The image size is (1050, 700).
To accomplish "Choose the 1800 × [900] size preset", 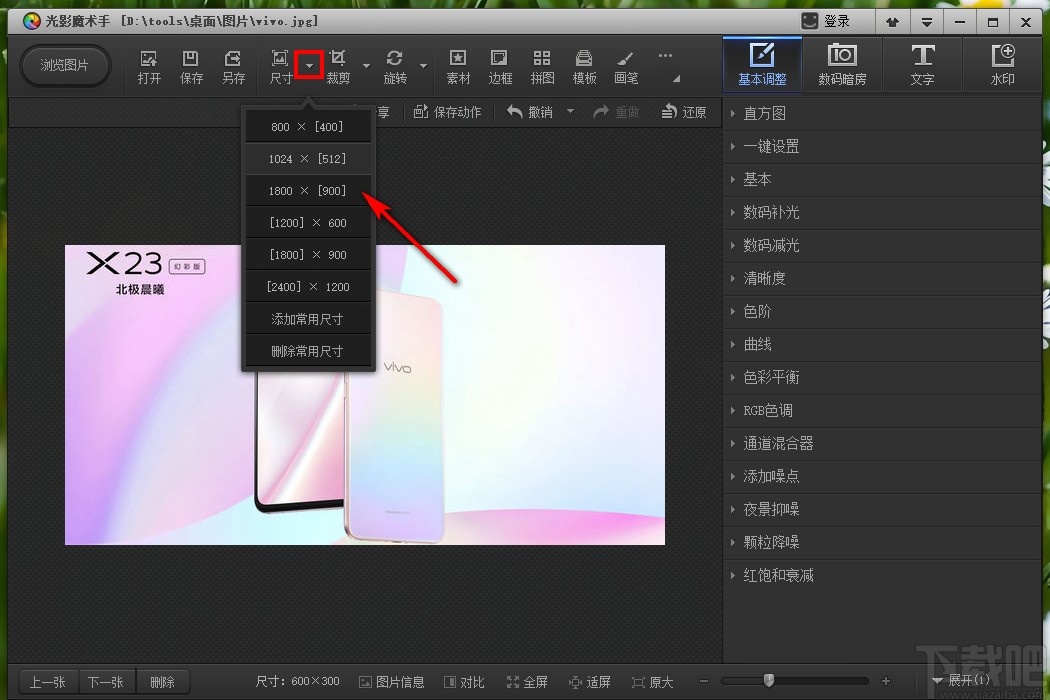I will click(x=308, y=191).
